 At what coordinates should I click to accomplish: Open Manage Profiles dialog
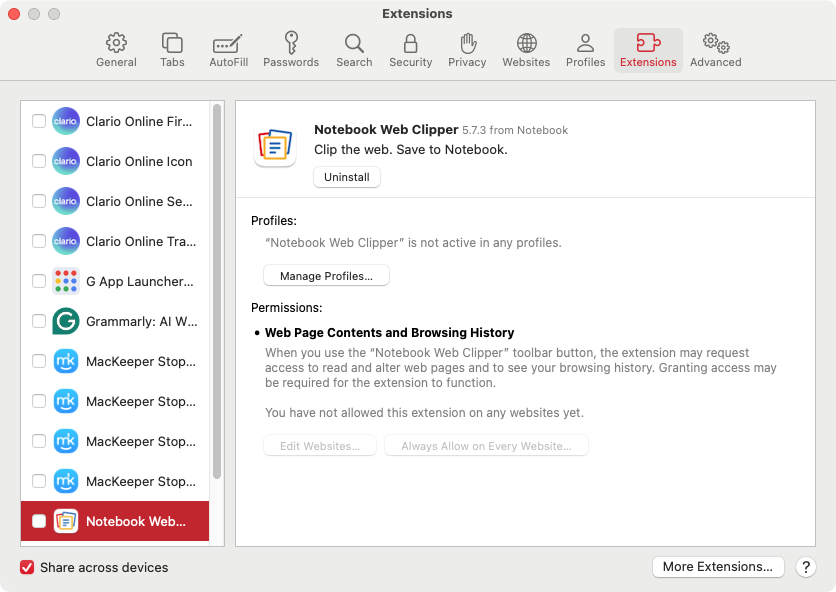pos(325,275)
